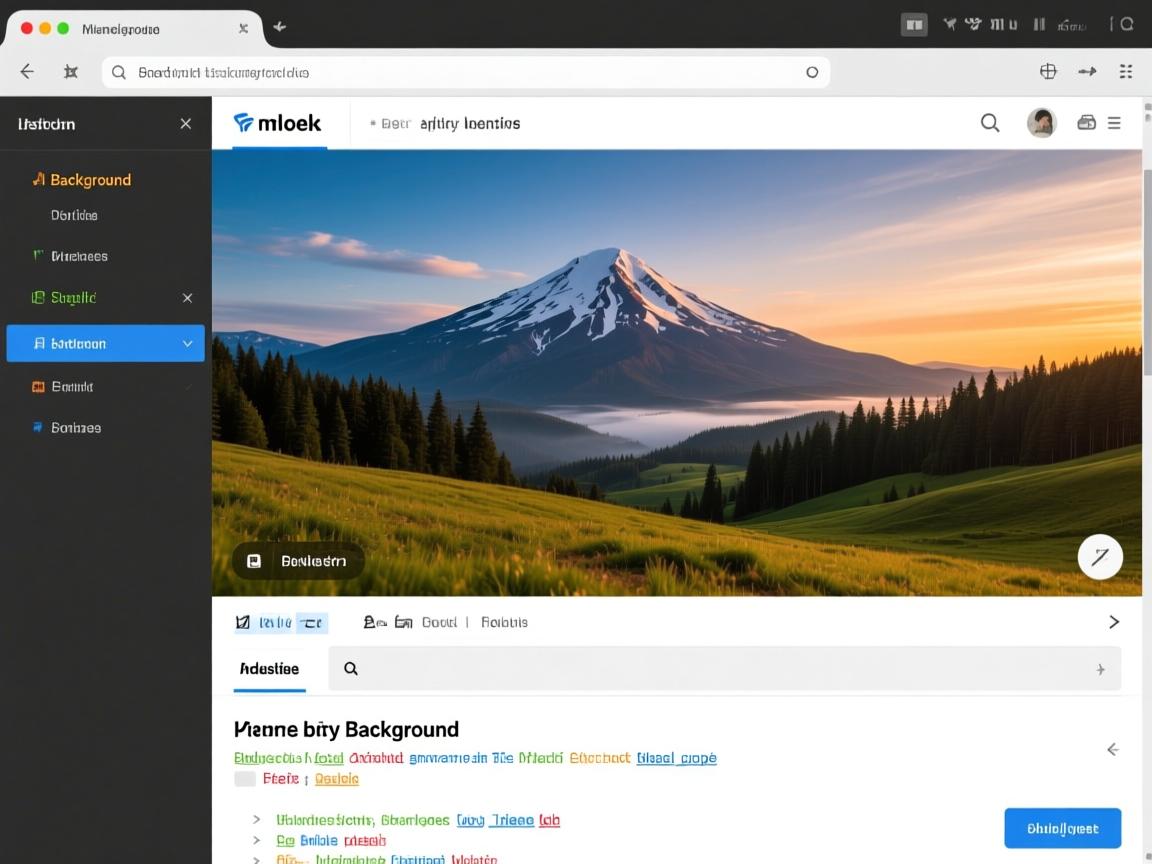Click the right chevron in the row below the image

(1113, 622)
